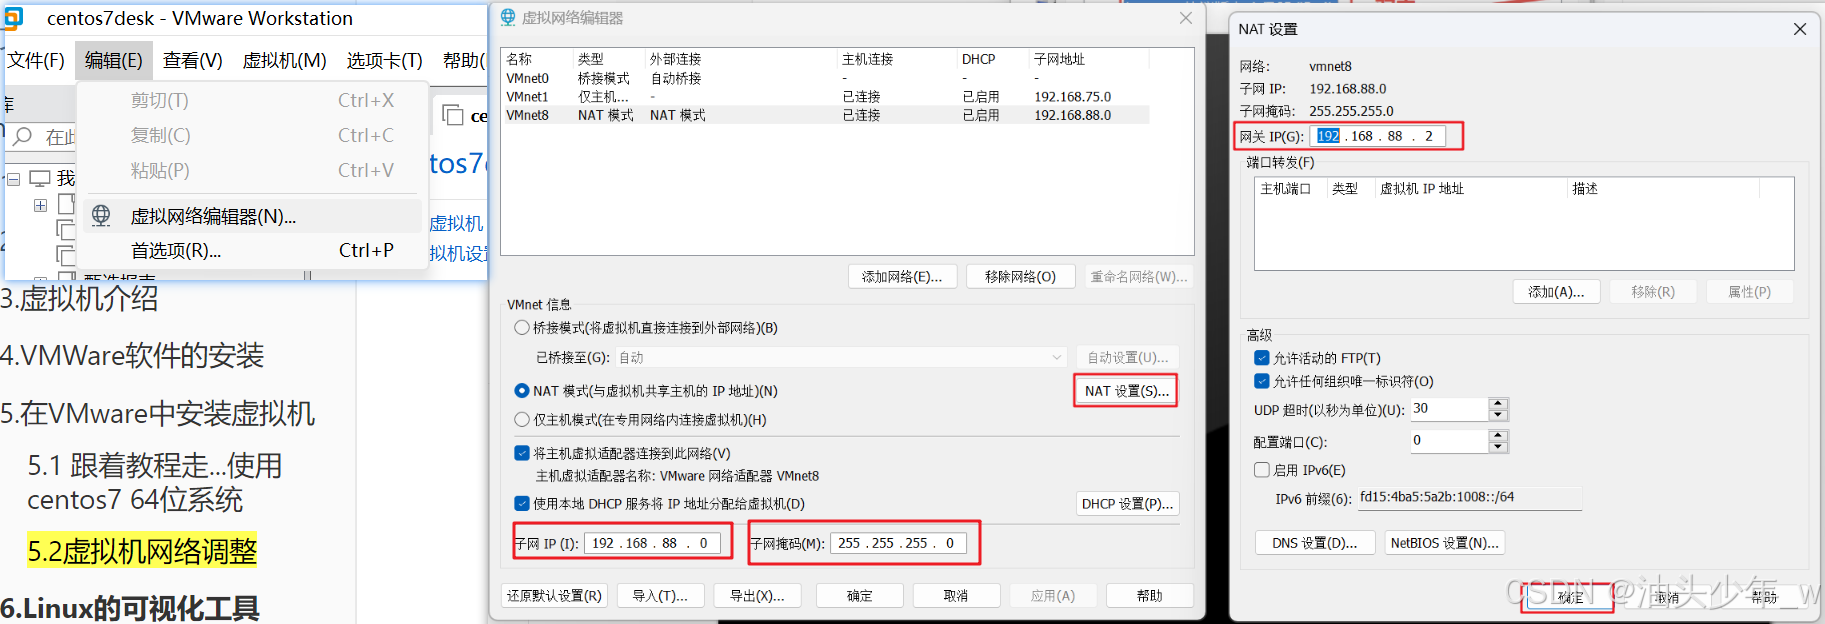Select the VMnet0 row in network list

click(x=826, y=78)
